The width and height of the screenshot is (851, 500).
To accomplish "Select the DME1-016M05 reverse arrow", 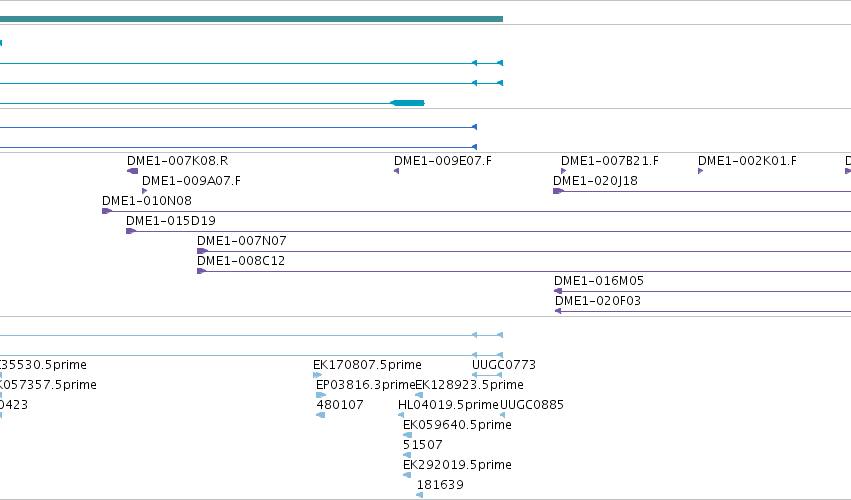I will (557, 292).
